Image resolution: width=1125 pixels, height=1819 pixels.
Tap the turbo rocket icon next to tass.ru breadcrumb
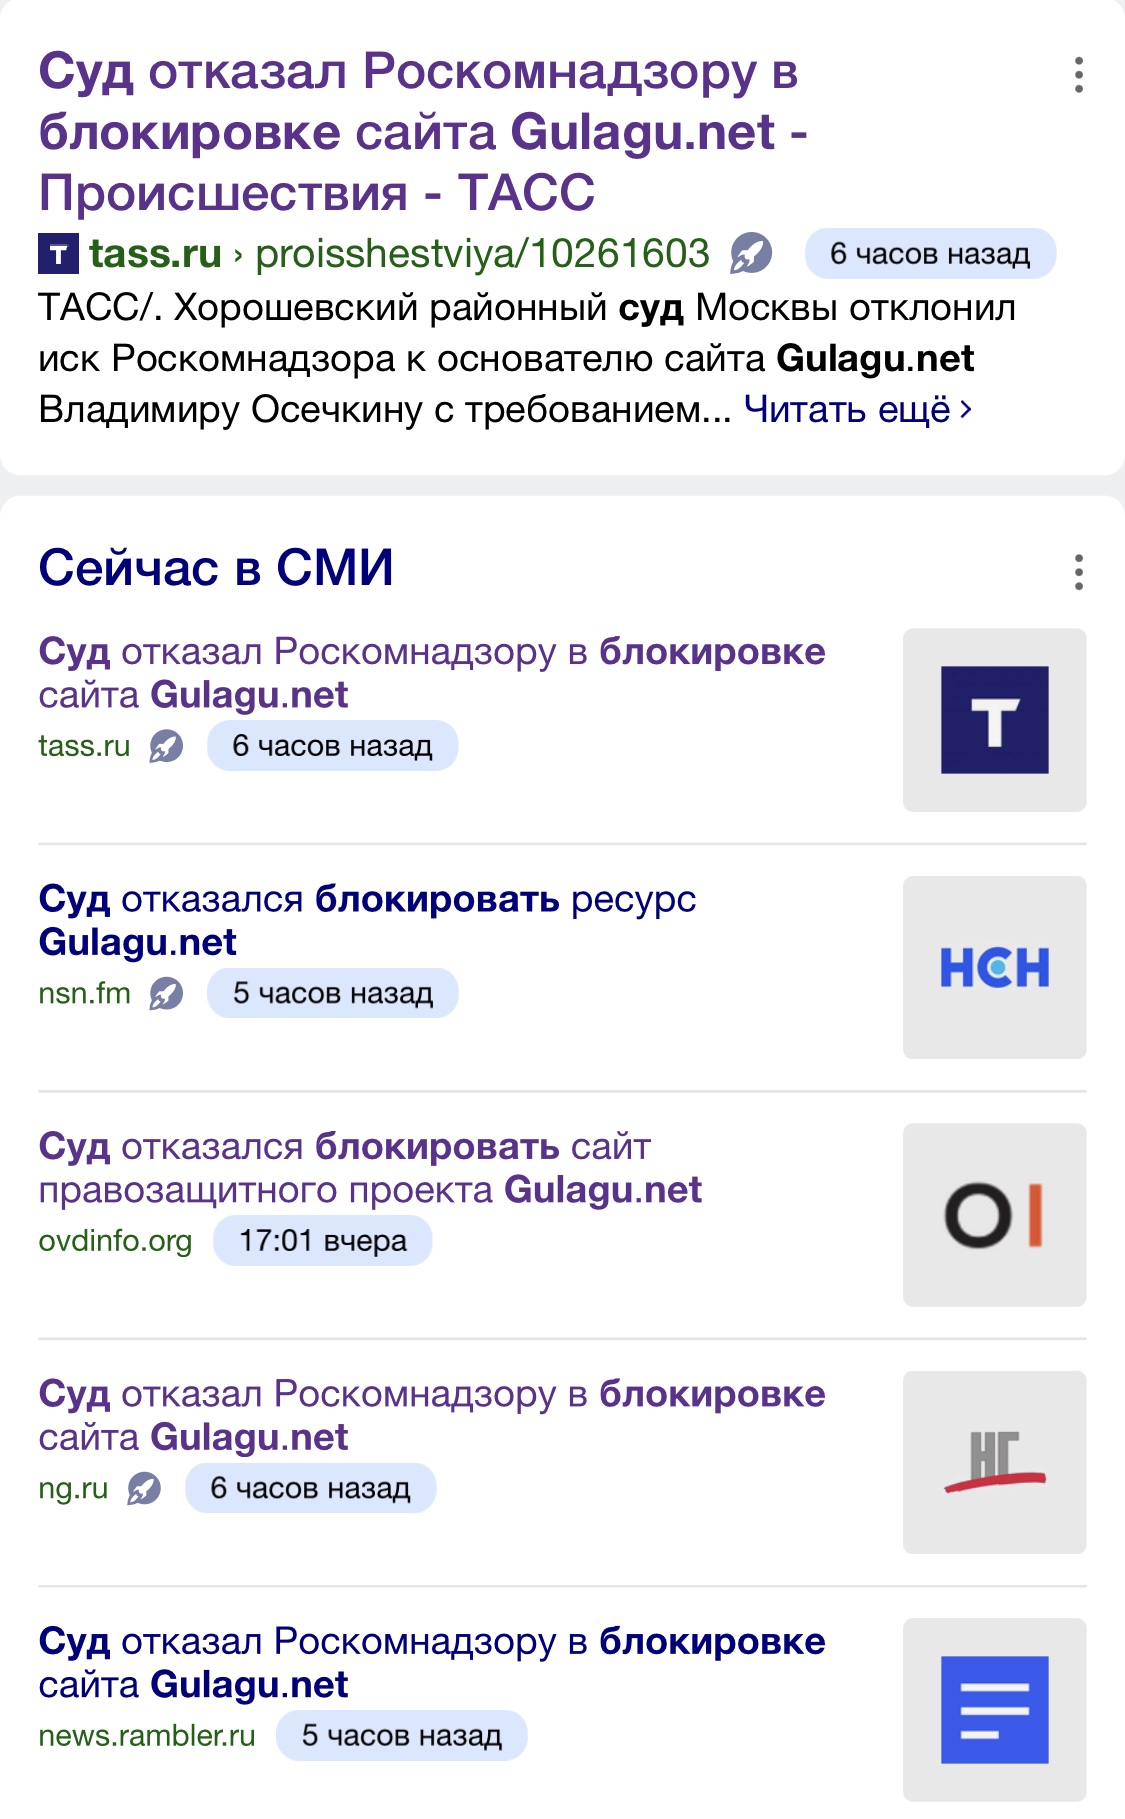(x=751, y=253)
